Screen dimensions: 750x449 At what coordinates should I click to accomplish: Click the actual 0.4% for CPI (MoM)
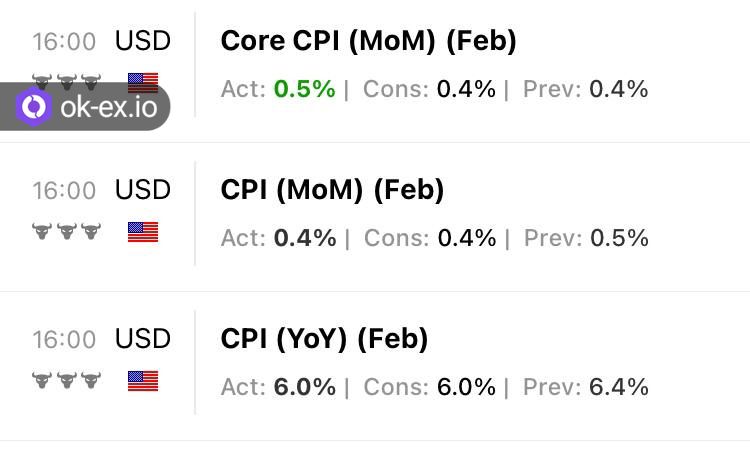point(305,238)
